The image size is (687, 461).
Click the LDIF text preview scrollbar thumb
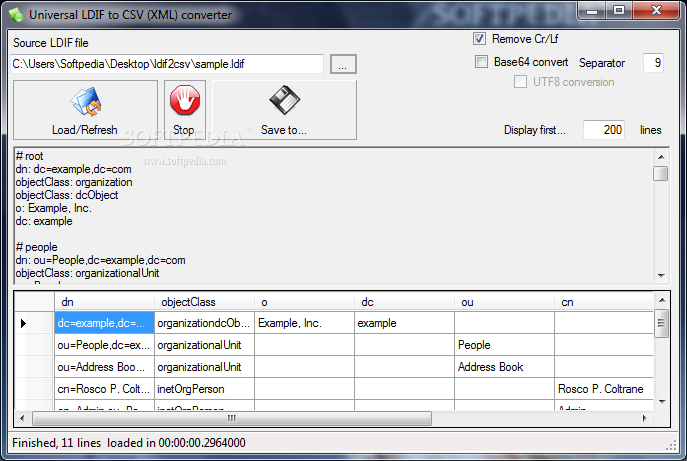click(x=661, y=174)
